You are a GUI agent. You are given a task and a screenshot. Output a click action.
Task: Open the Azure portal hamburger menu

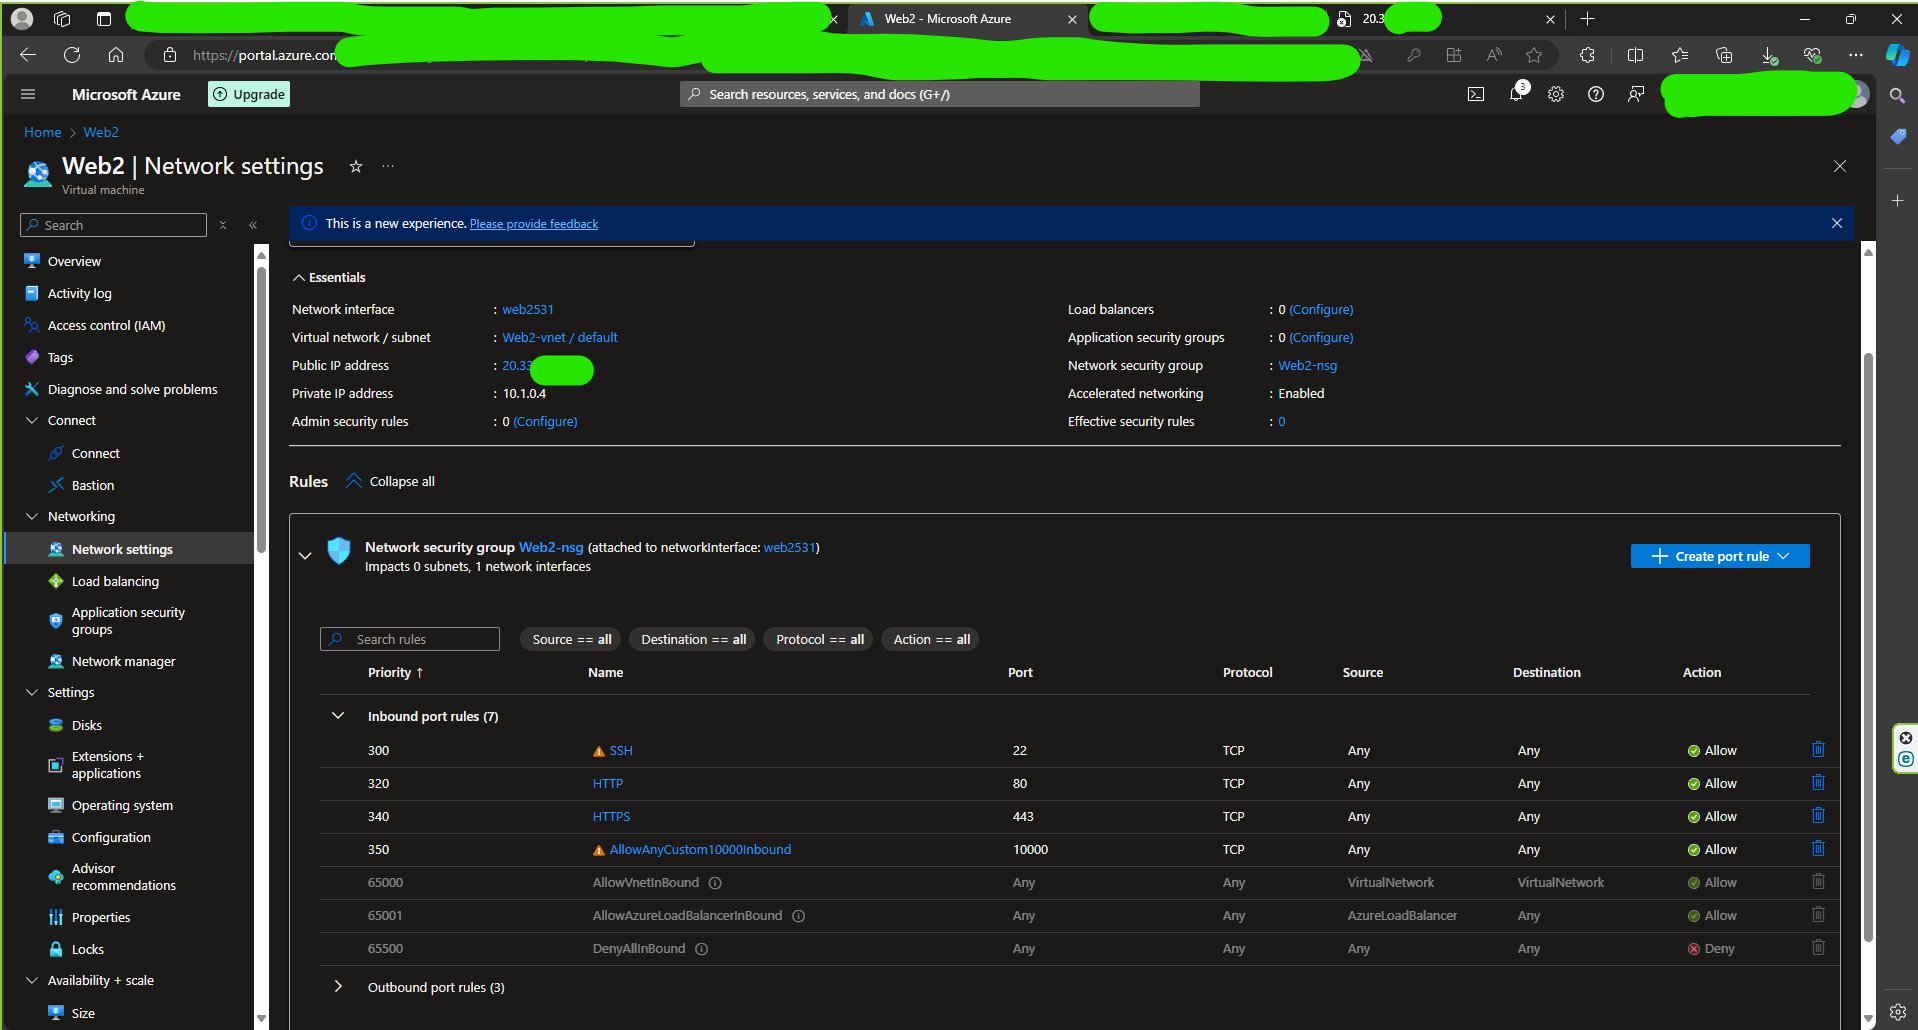pos(28,94)
